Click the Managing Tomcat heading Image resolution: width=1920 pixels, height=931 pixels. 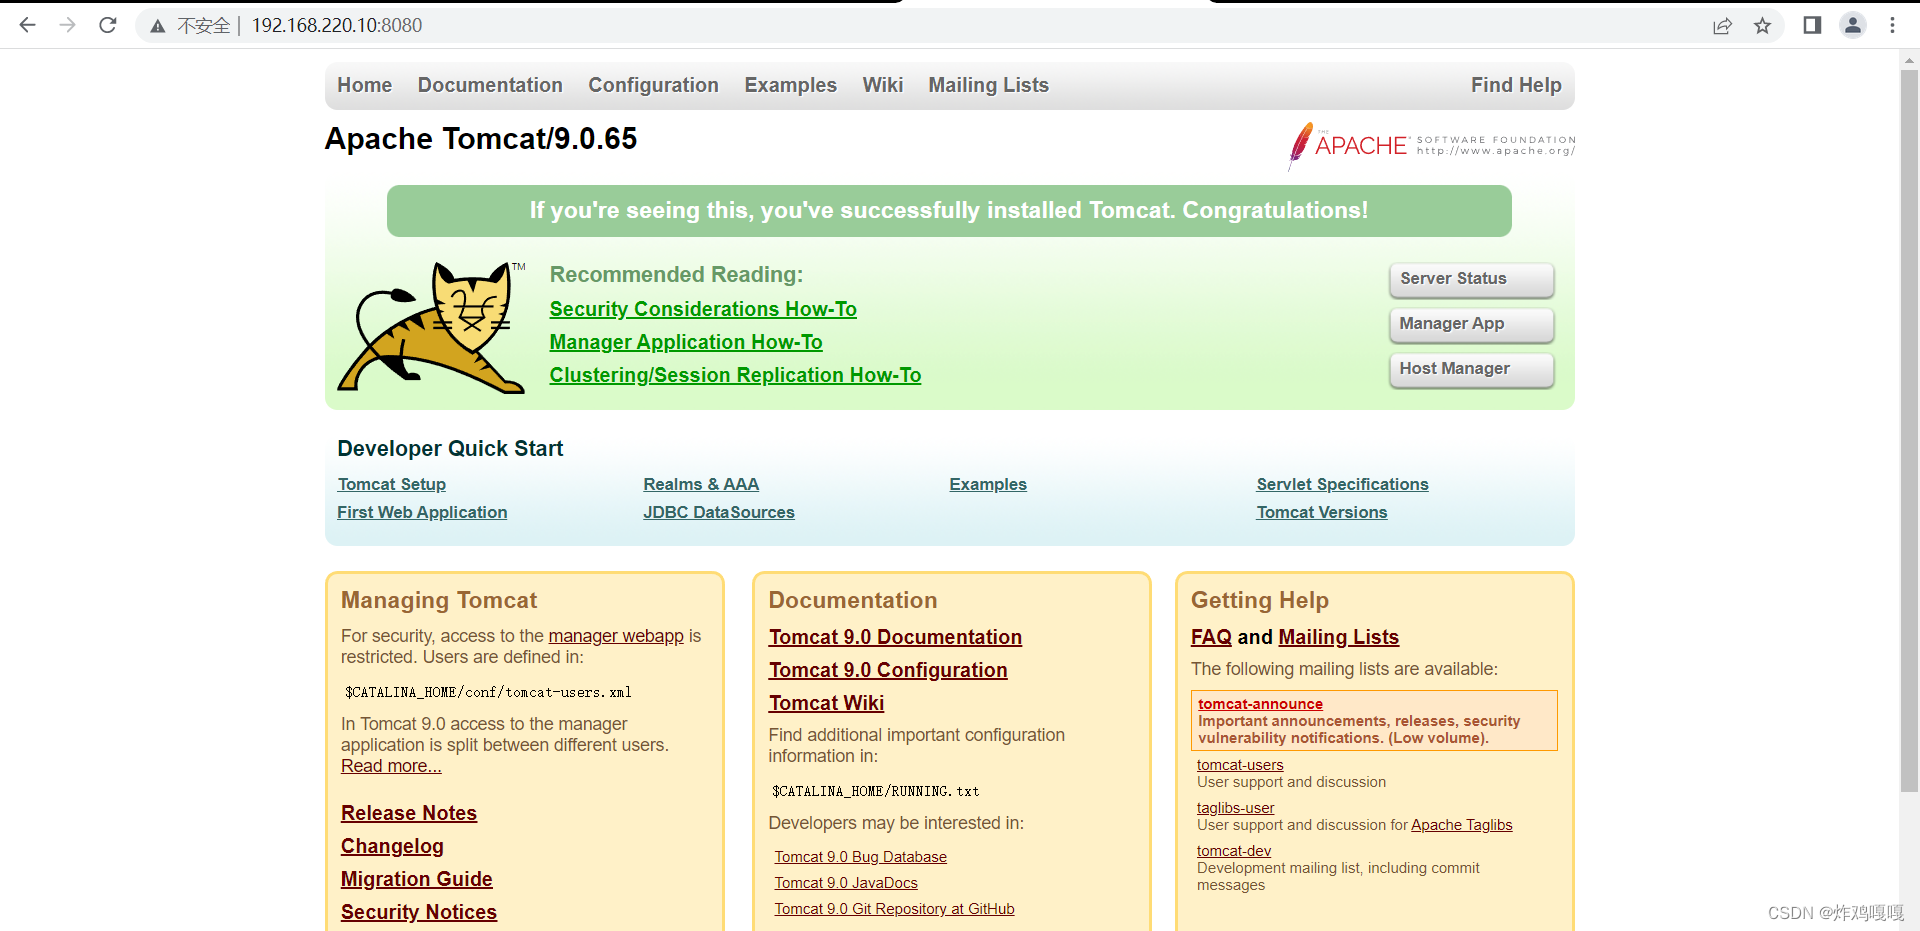[439, 600]
